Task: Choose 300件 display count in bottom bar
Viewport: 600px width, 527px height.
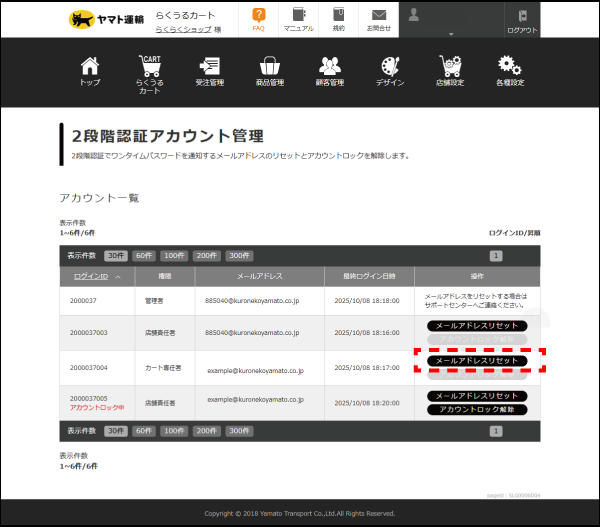Action: (x=238, y=430)
